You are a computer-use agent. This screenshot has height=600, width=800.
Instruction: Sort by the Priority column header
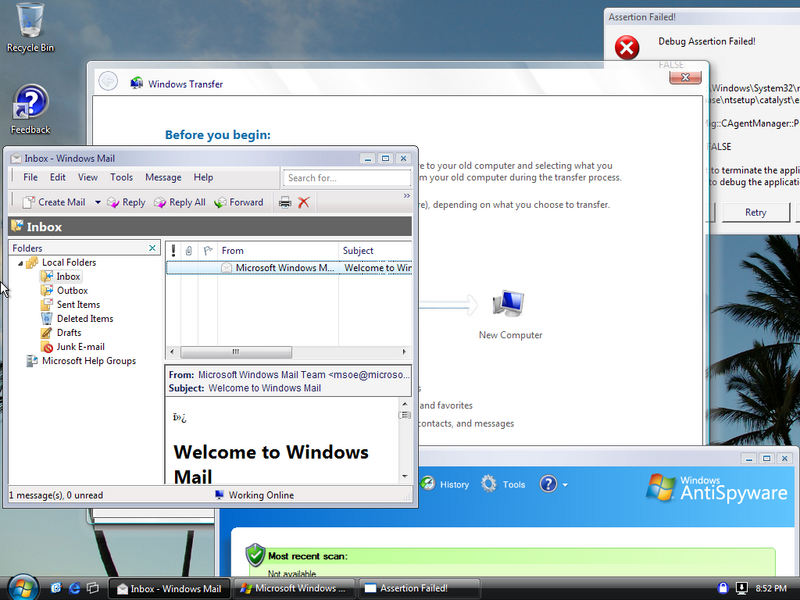click(x=173, y=251)
